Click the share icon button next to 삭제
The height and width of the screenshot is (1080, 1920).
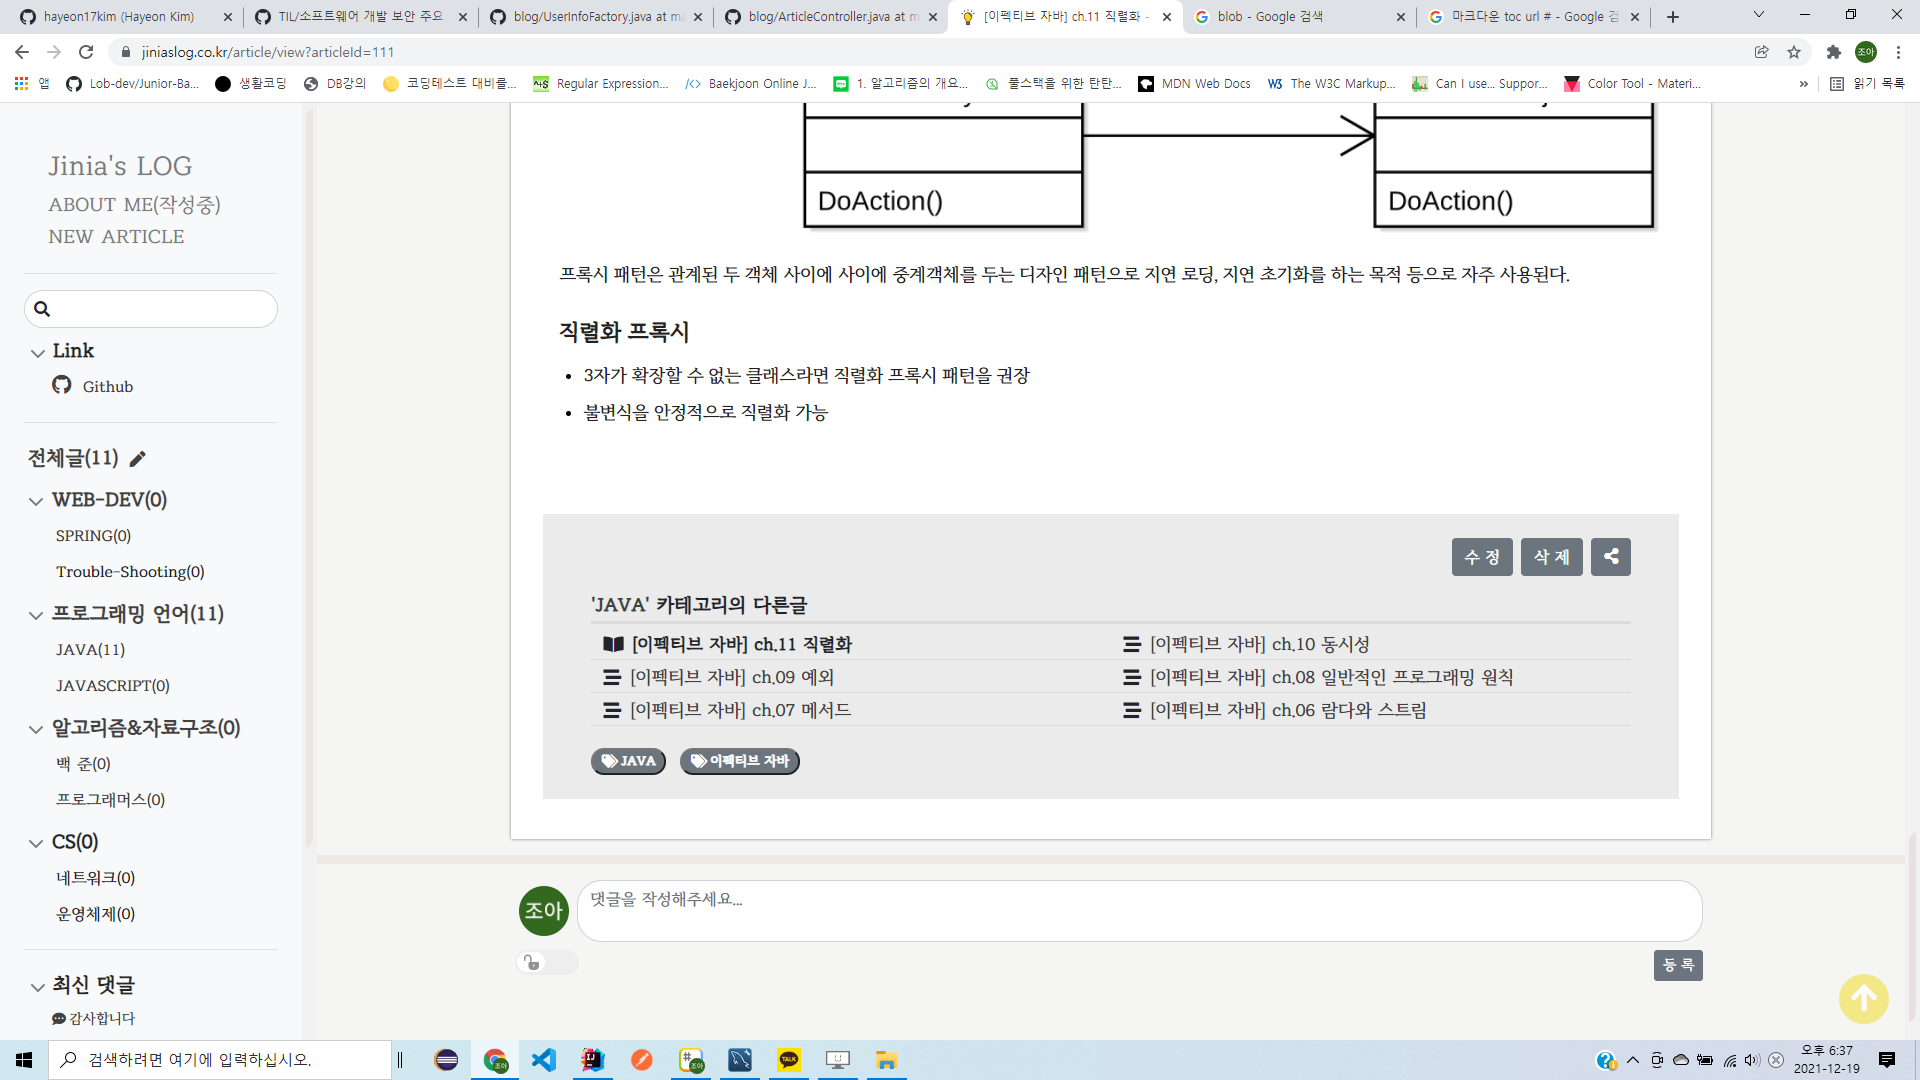pos(1610,557)
